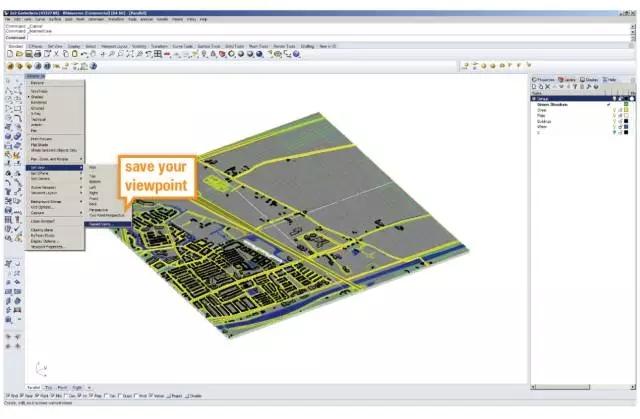Switch to the Top viewport tab
Viewport: 640px width, 419px height.
tap(49, 388)
